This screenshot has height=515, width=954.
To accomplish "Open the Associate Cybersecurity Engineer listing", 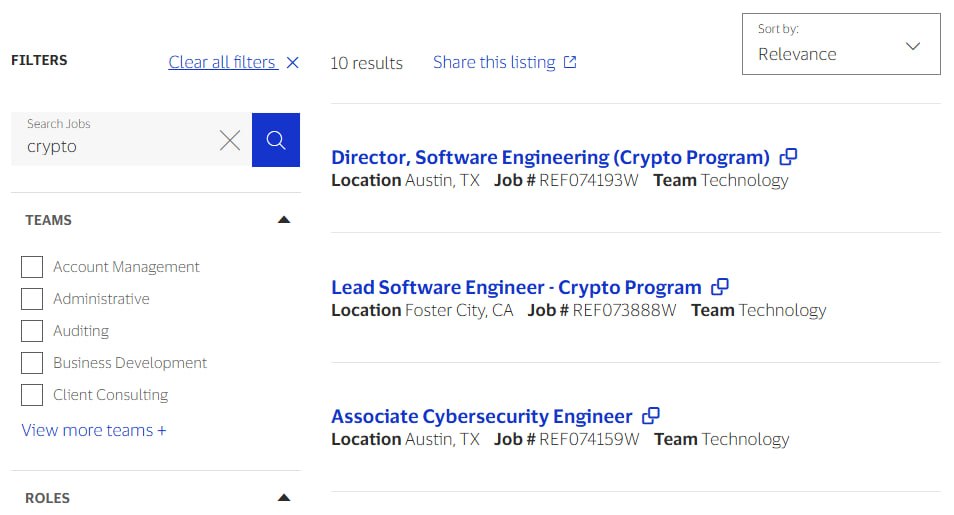I will (x=482, y=417).
